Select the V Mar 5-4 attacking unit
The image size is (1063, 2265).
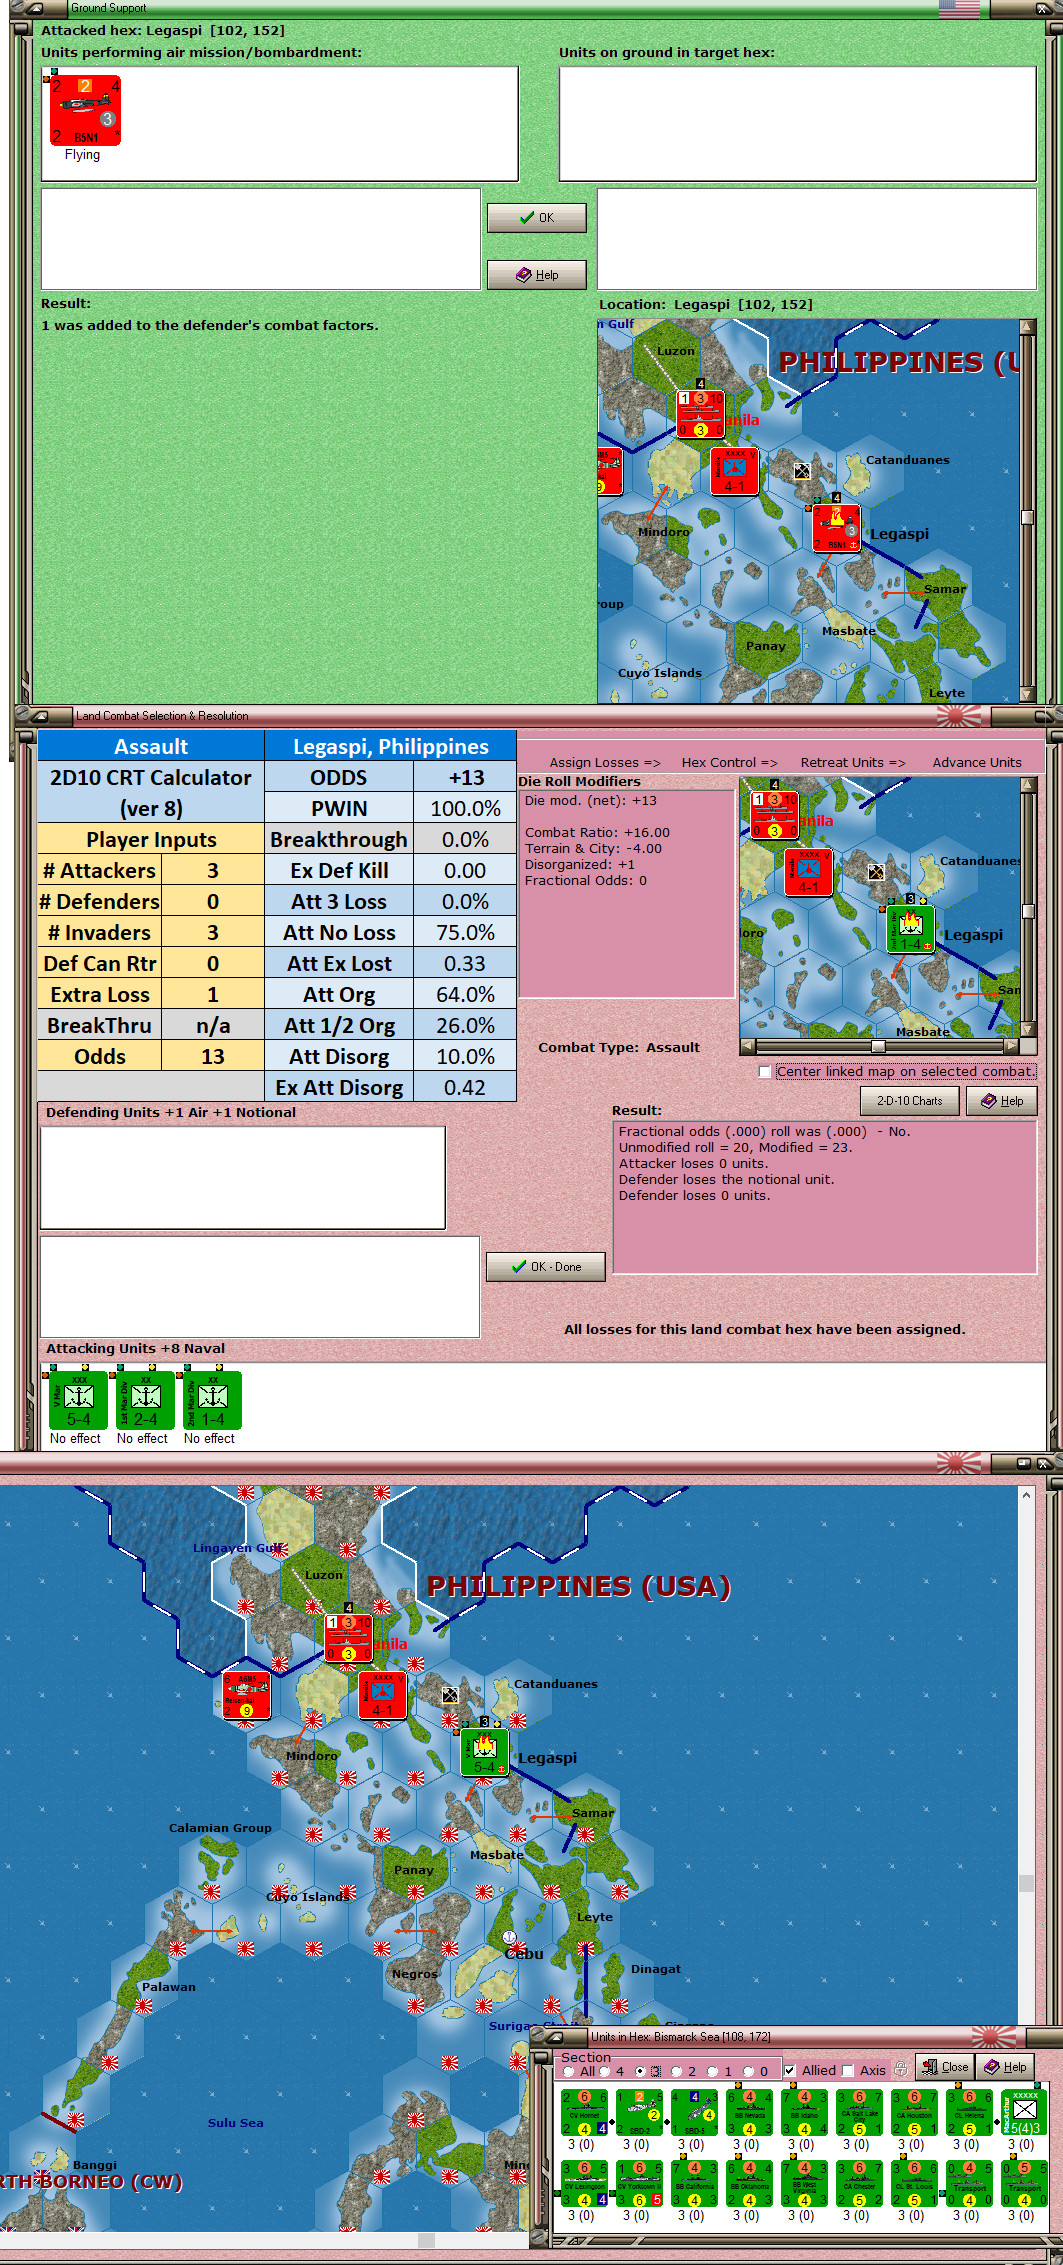78,1400
